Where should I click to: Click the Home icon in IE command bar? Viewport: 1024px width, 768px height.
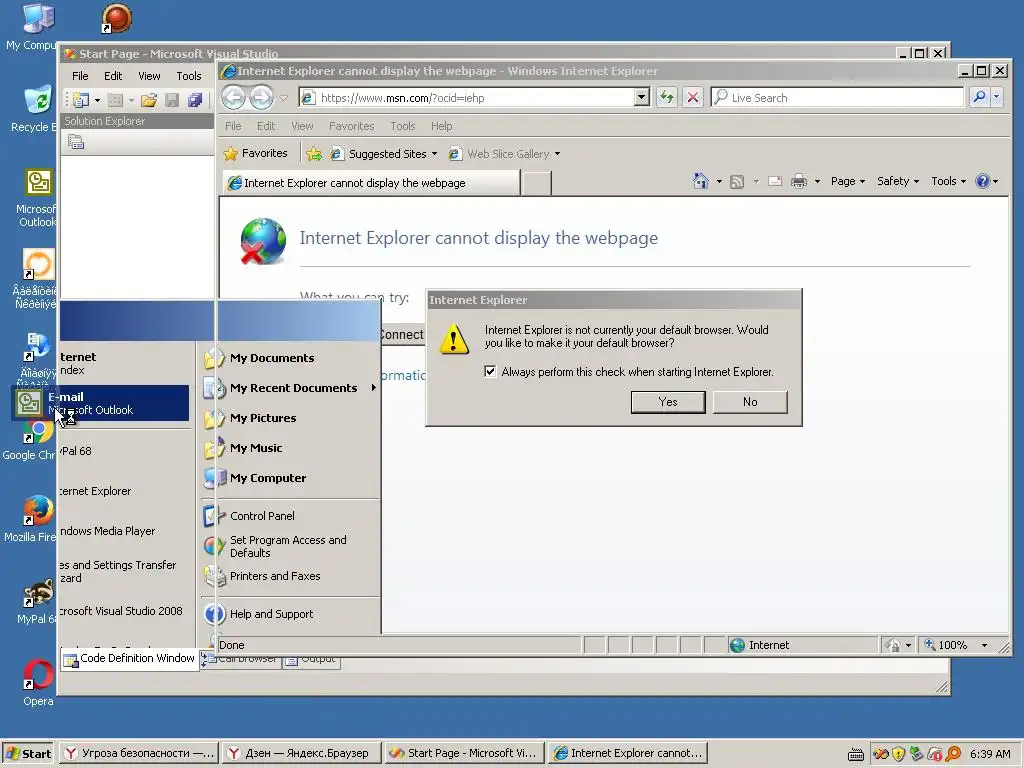[701, 182]
